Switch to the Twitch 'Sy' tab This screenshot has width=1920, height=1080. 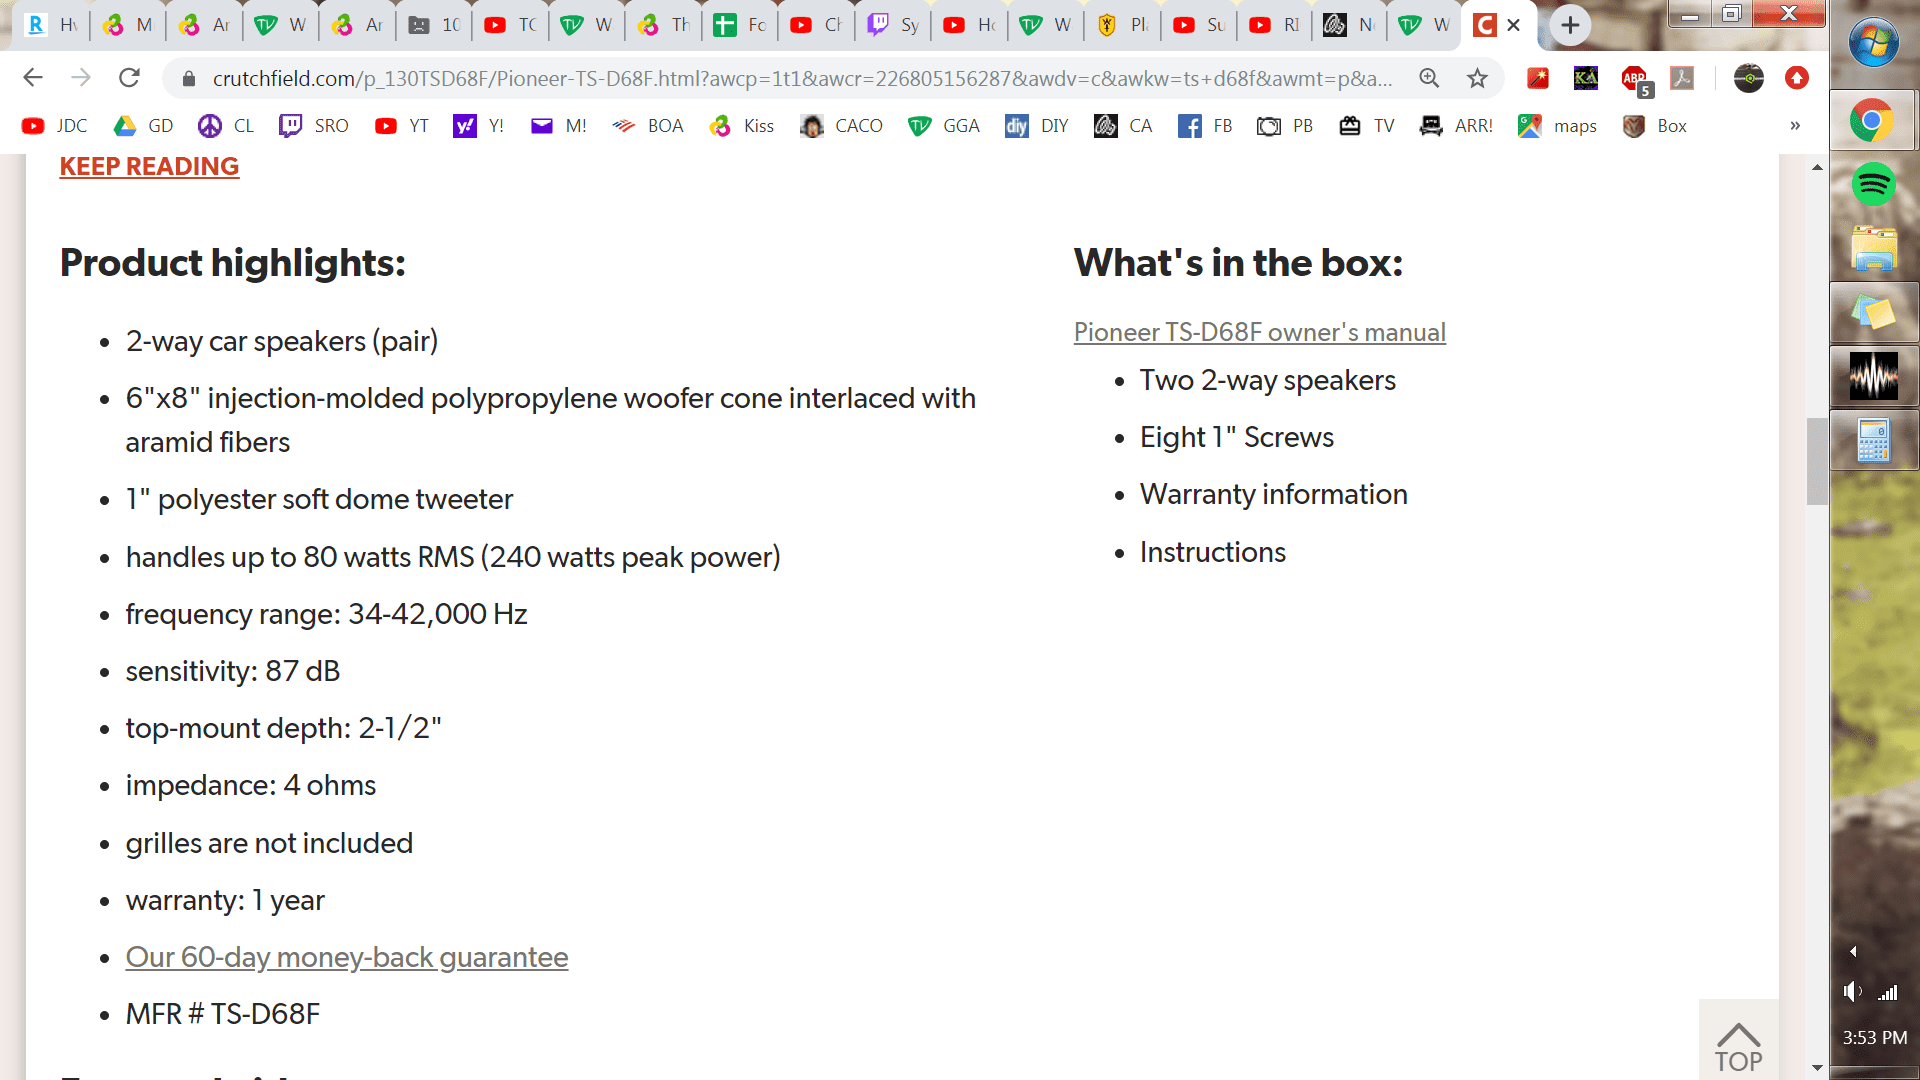pos(892,25)
